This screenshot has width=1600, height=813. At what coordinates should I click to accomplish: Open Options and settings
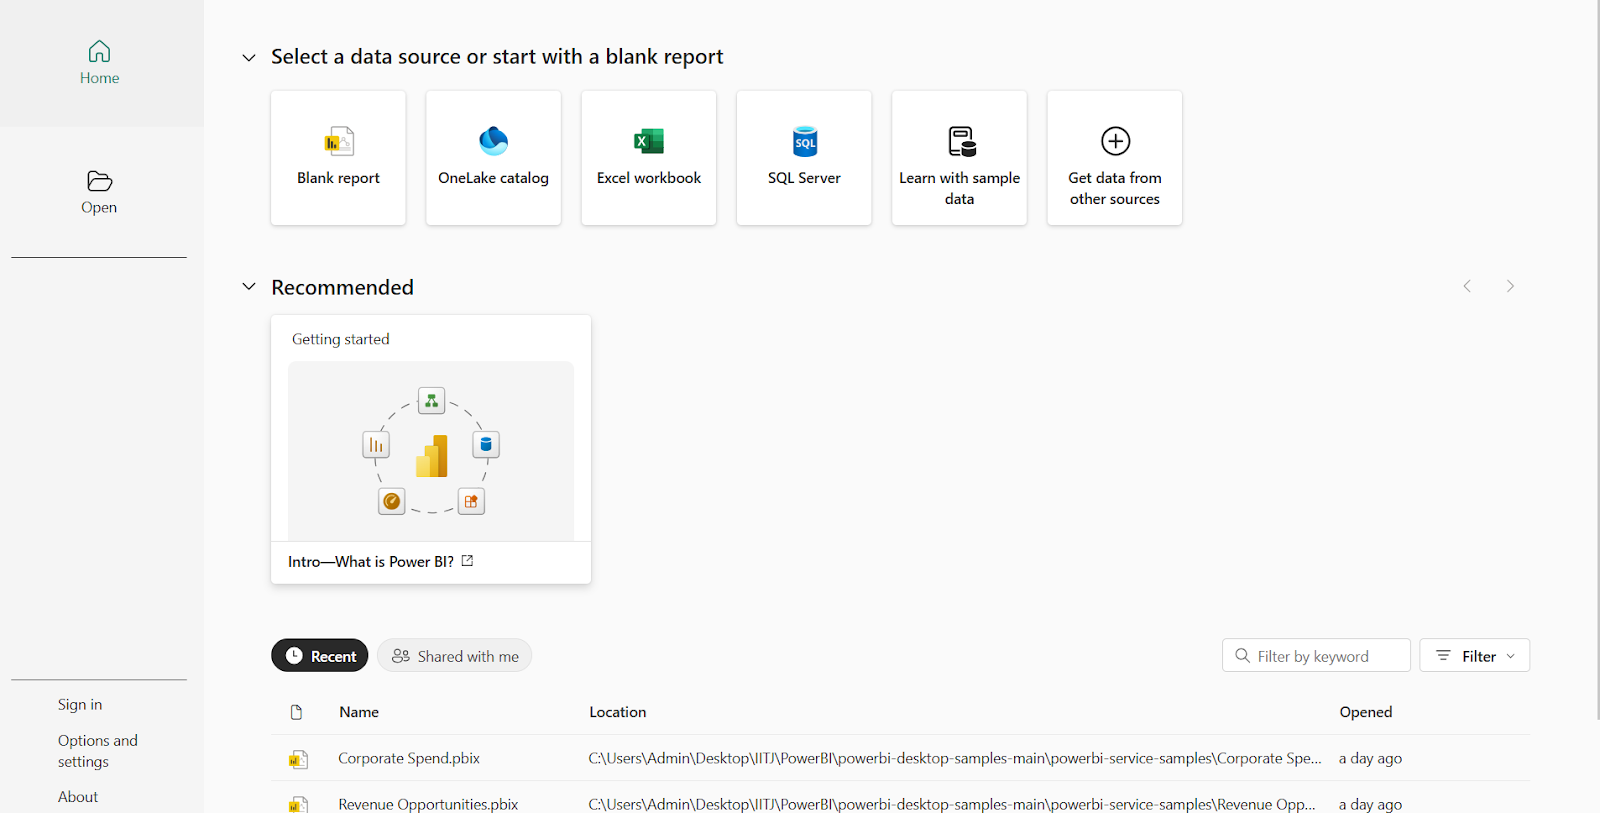[x=98, y=751]
